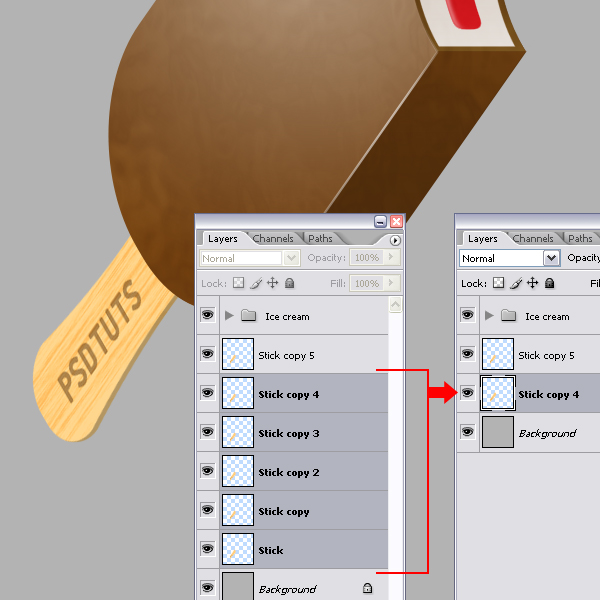600x600 pixels.
Task: Open the Opacity slider arrow in left panel
Action: pos(391,257)
